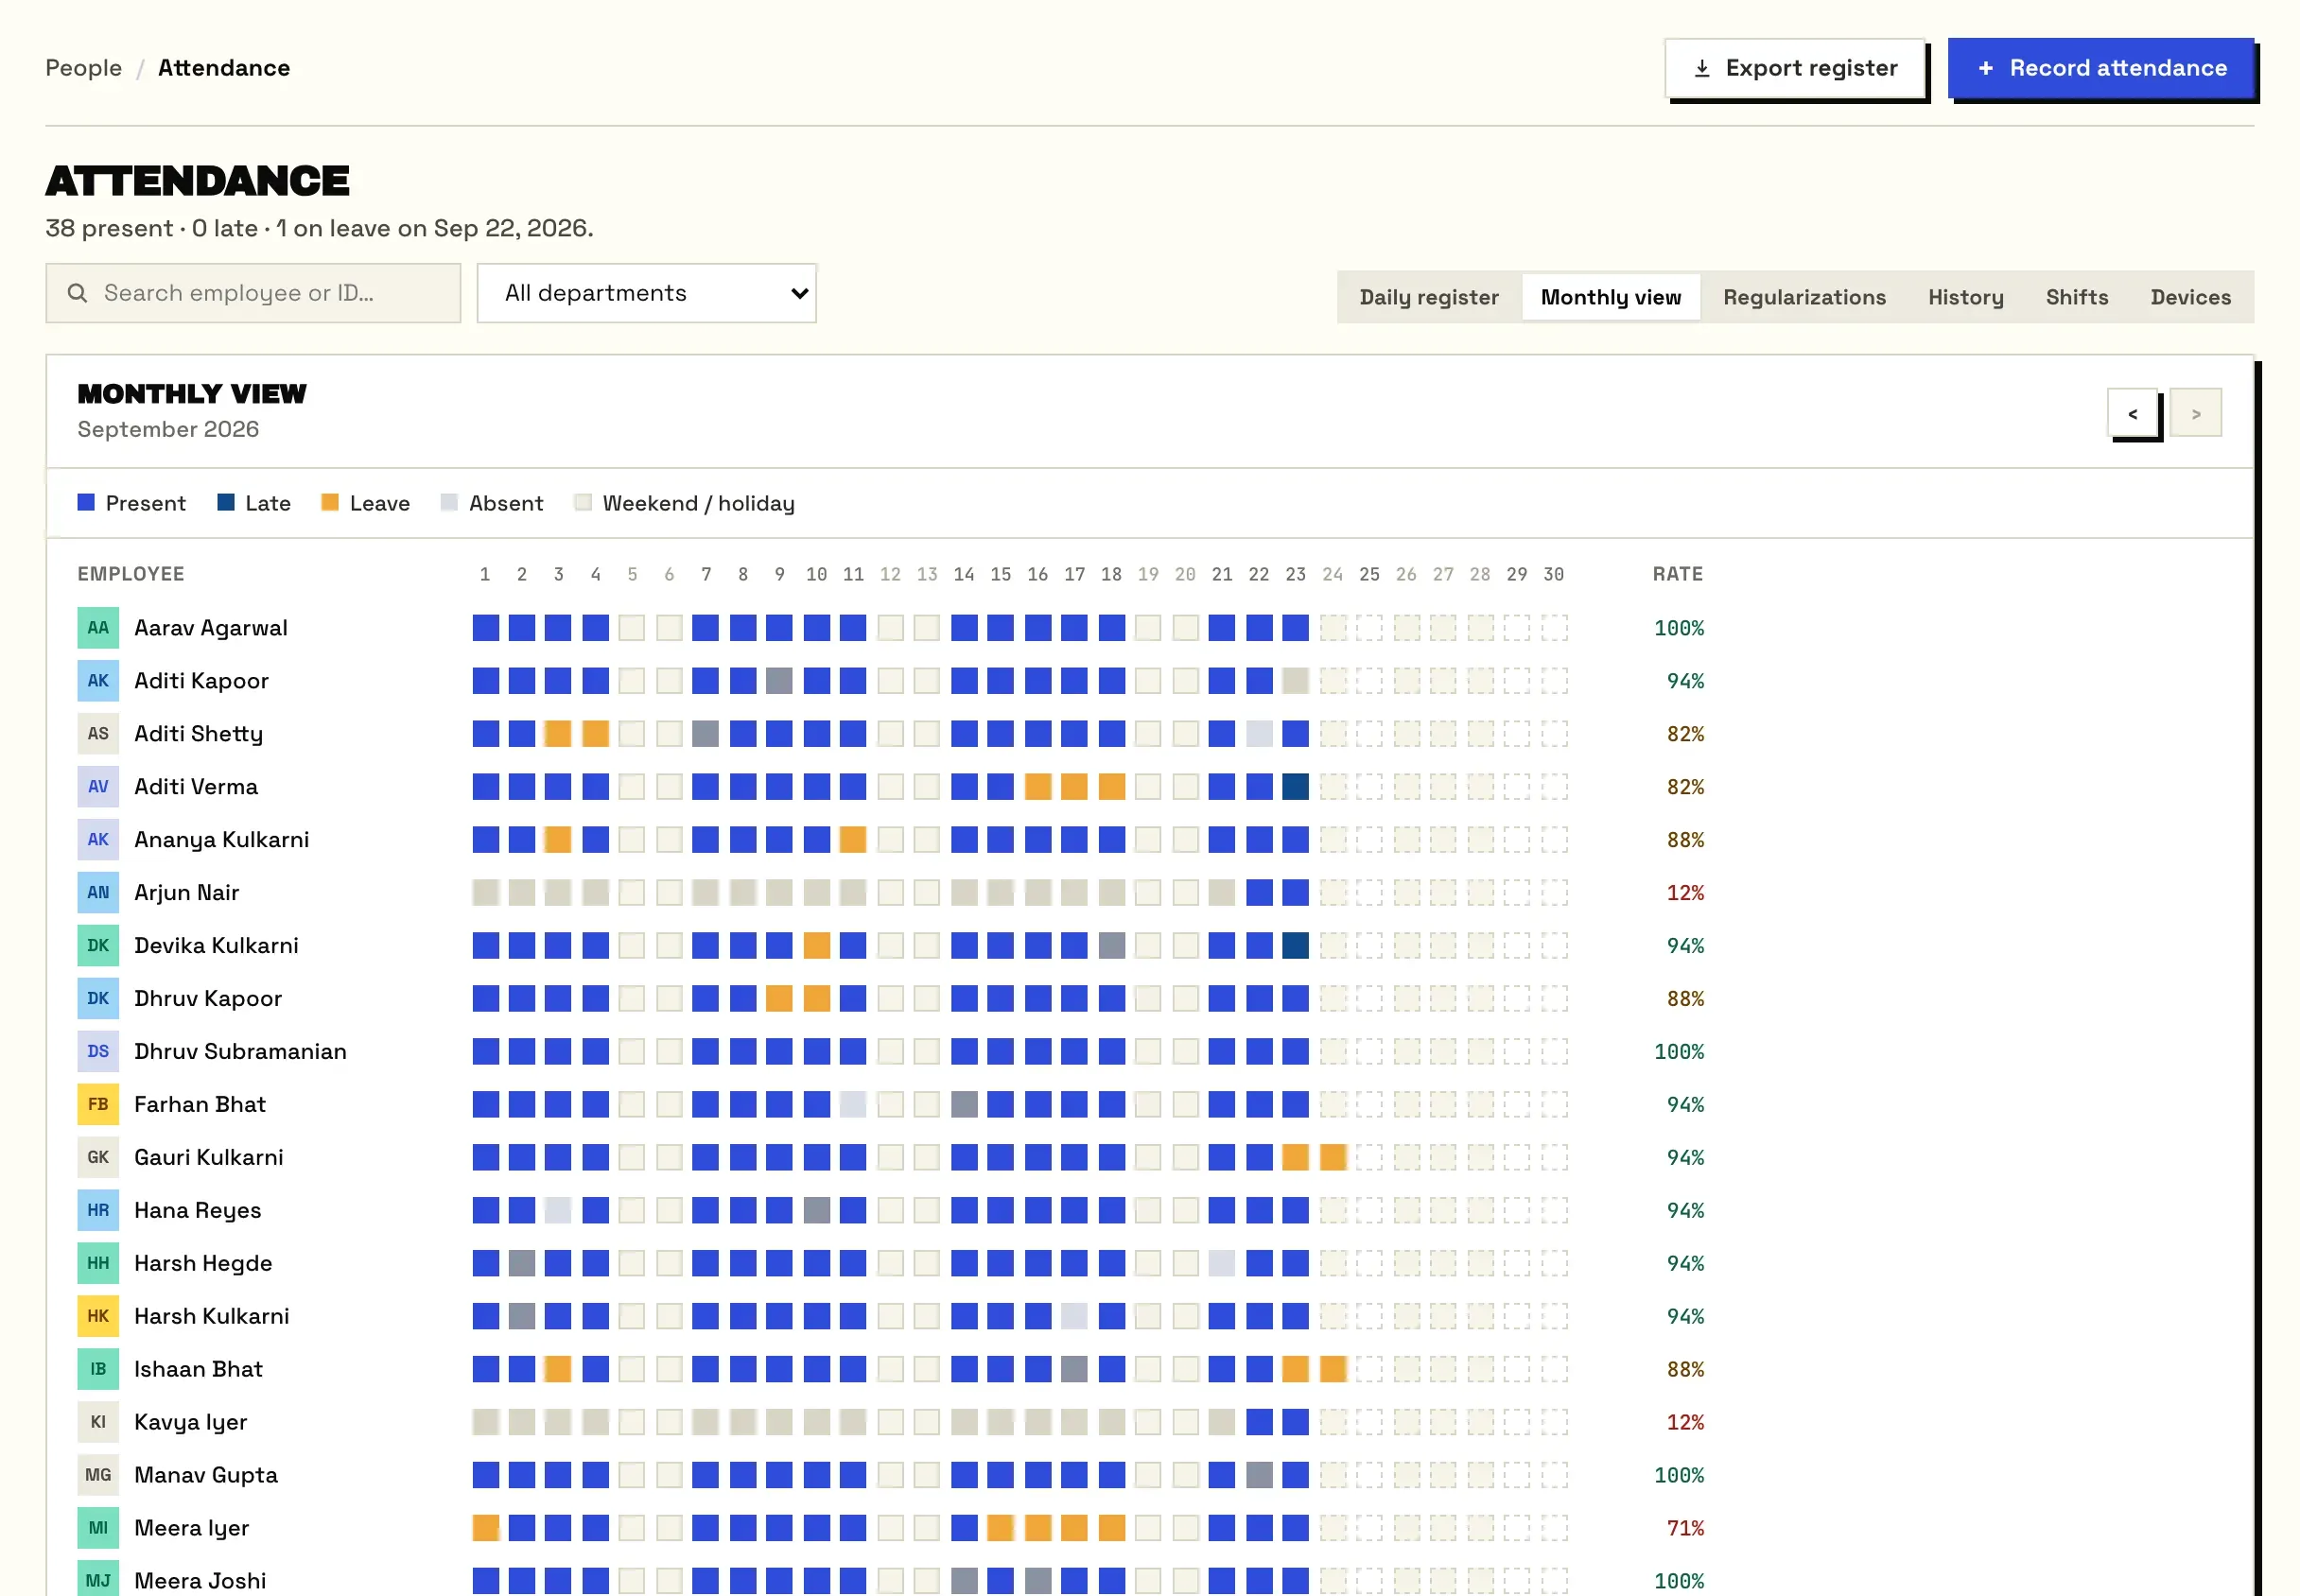Image resolution: width=2300 pixels, height=1596 pixels.
Task: Click Meera Iyer's 71% attendance rate
Action: pos(1685,1529)
